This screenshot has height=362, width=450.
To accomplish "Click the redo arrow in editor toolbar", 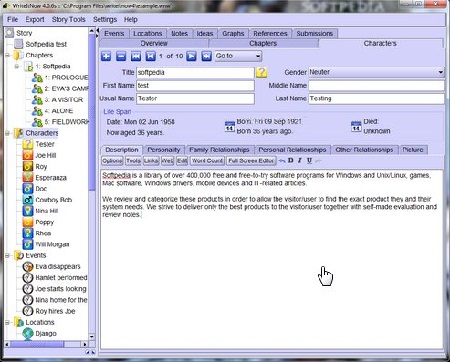I will coord(318,161).
